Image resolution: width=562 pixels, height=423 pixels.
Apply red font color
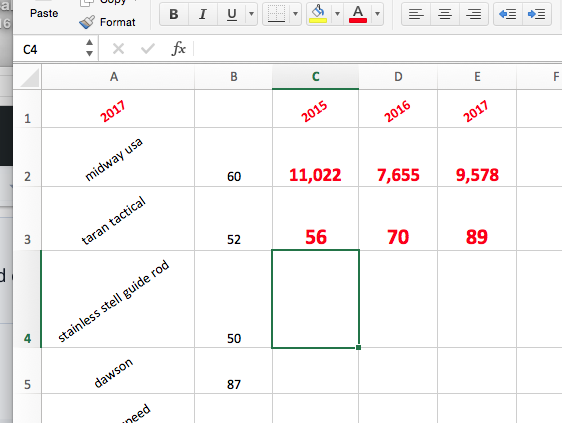[358, 14]
